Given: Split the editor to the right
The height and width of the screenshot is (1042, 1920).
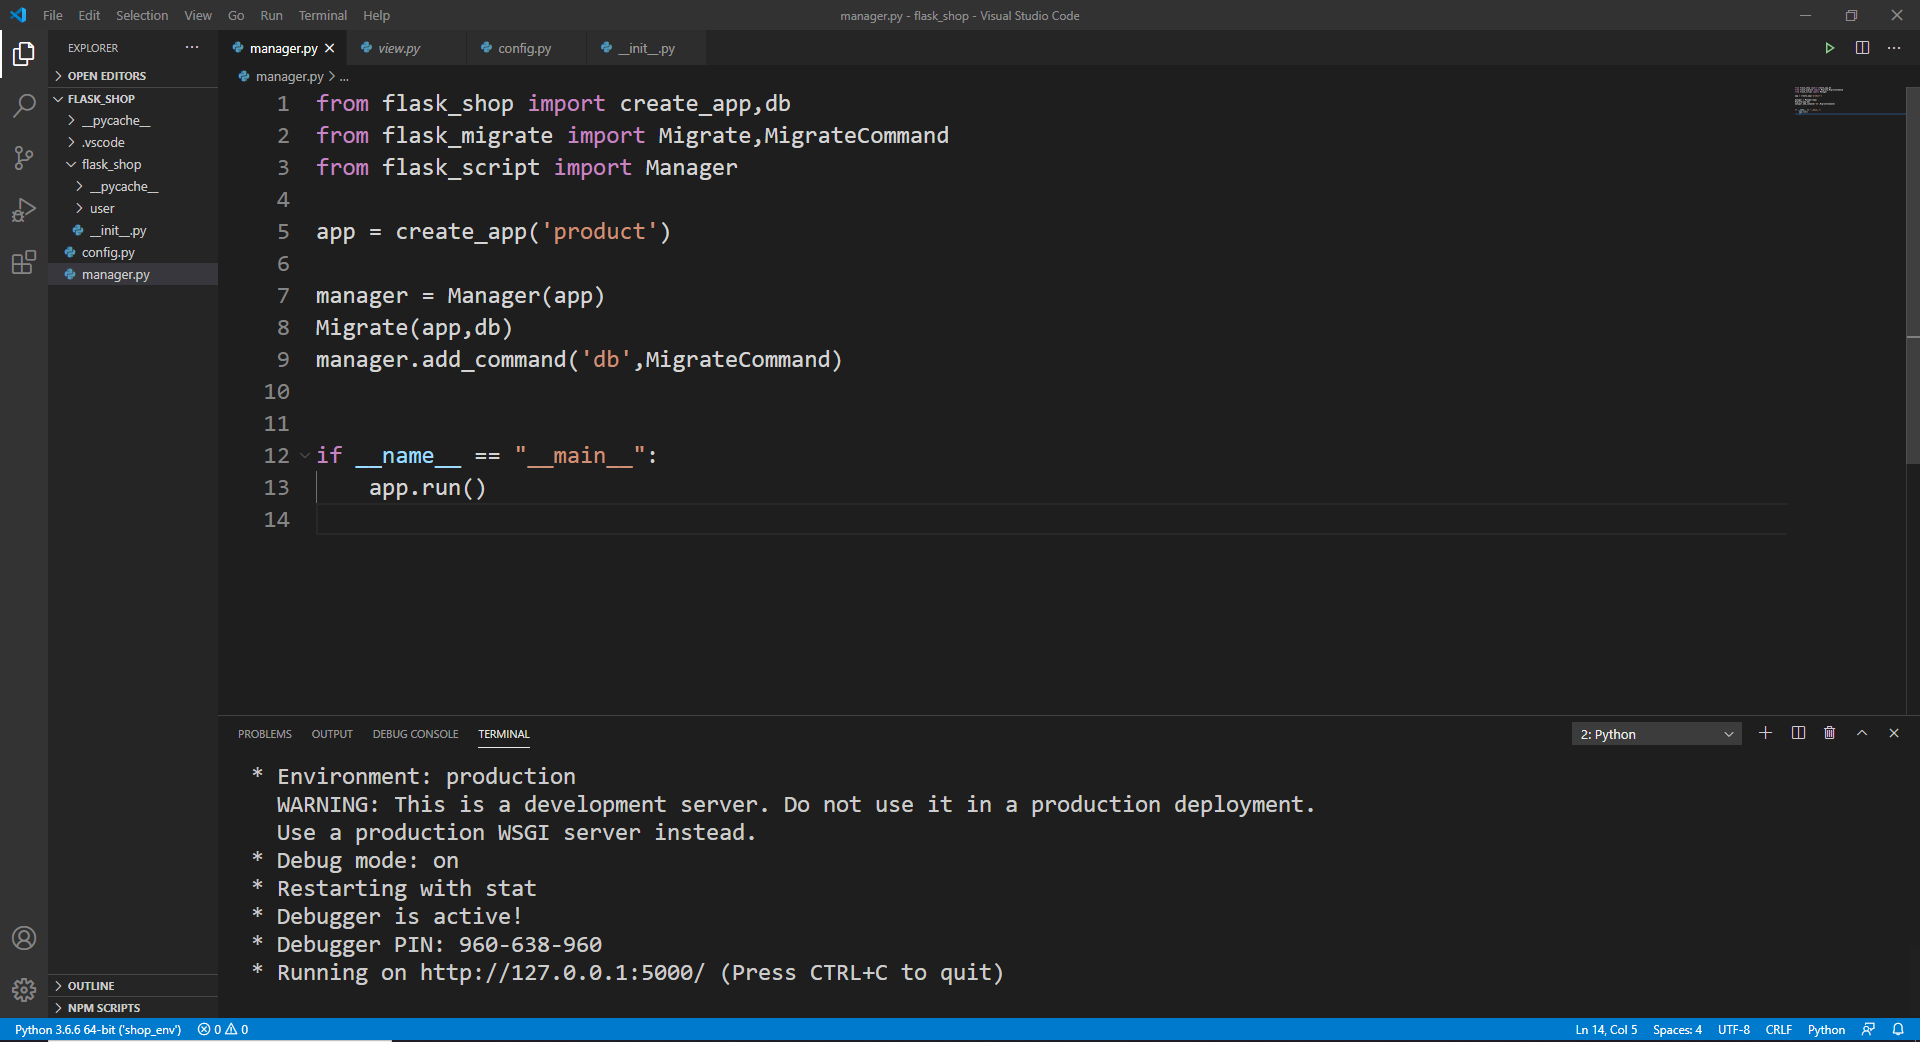Looking at the screenshot, I should pos(1862,48).
